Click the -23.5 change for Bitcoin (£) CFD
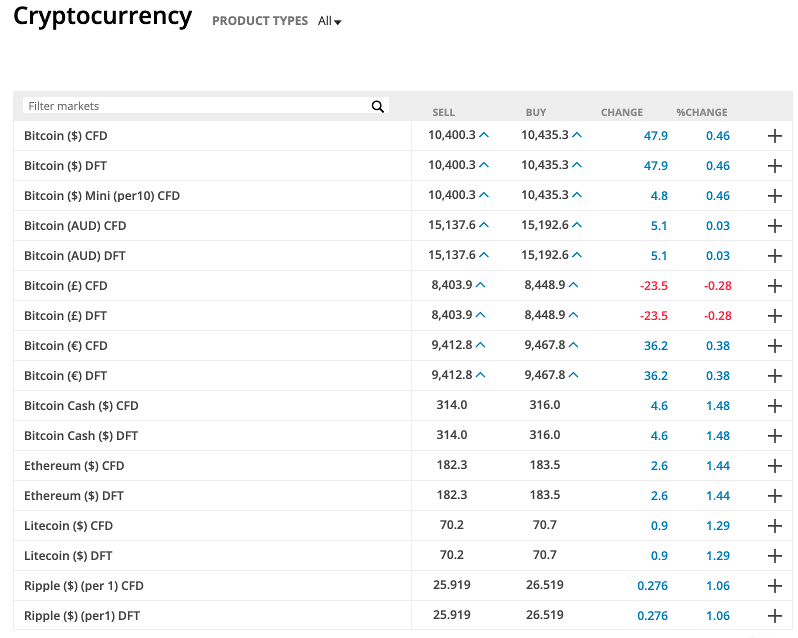Image resolution: width=798 pixels, height=638 pixels. 653,286
